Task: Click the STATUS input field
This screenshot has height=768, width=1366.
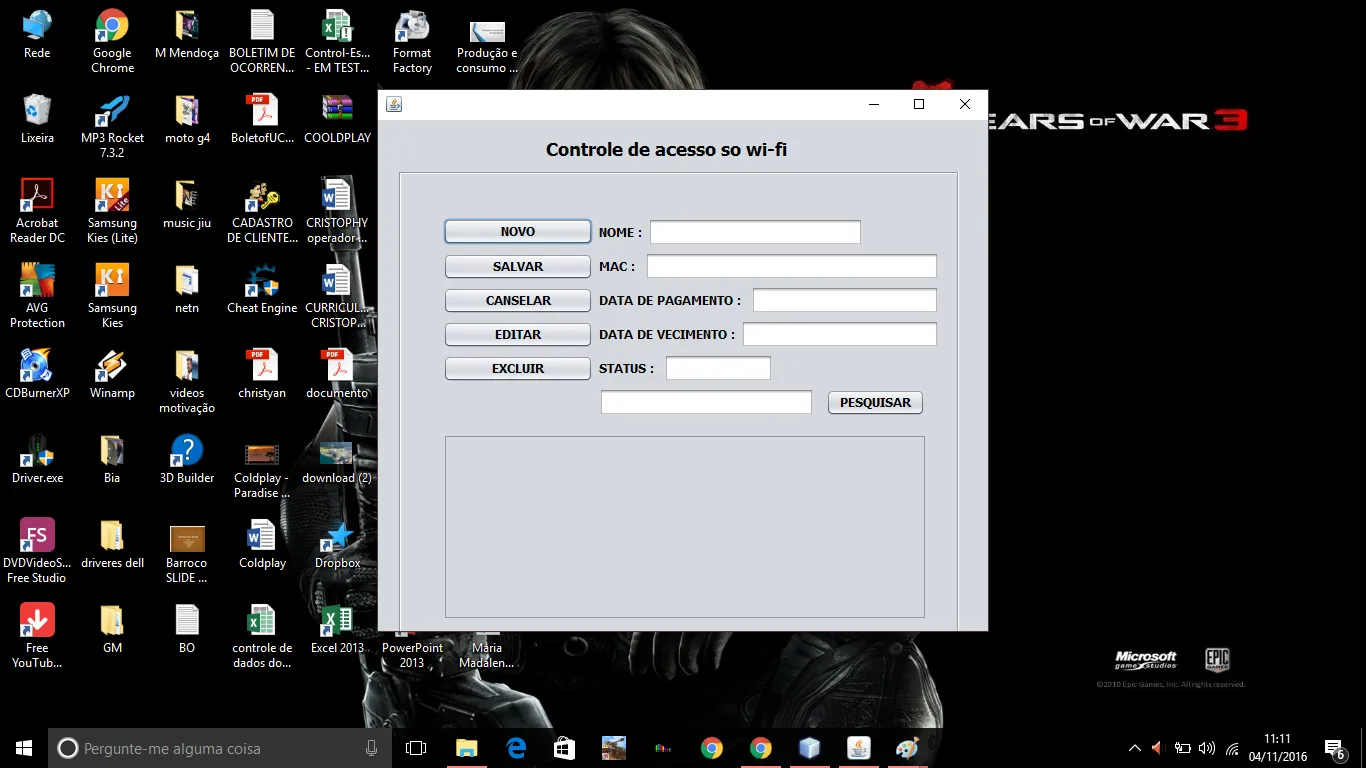Action: pos(718,368)
